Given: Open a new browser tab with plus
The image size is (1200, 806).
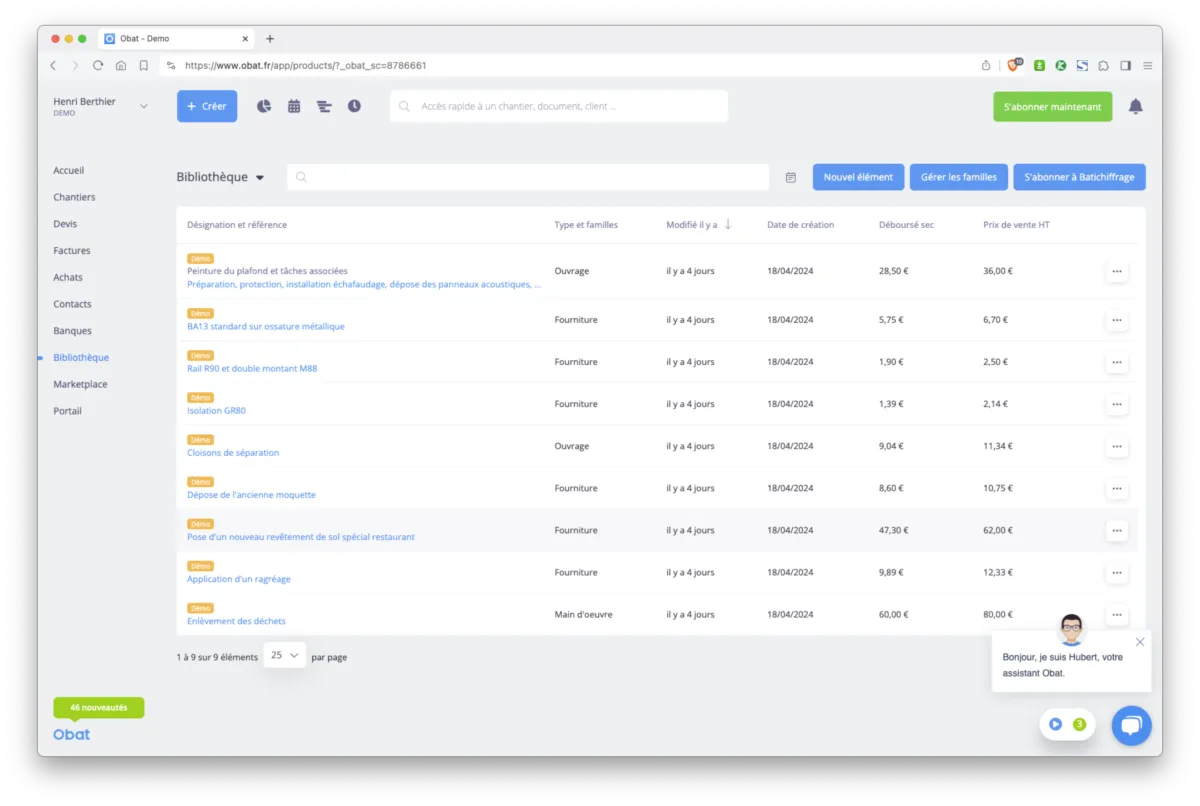Looking at the screenshot, I should (270, 39).
